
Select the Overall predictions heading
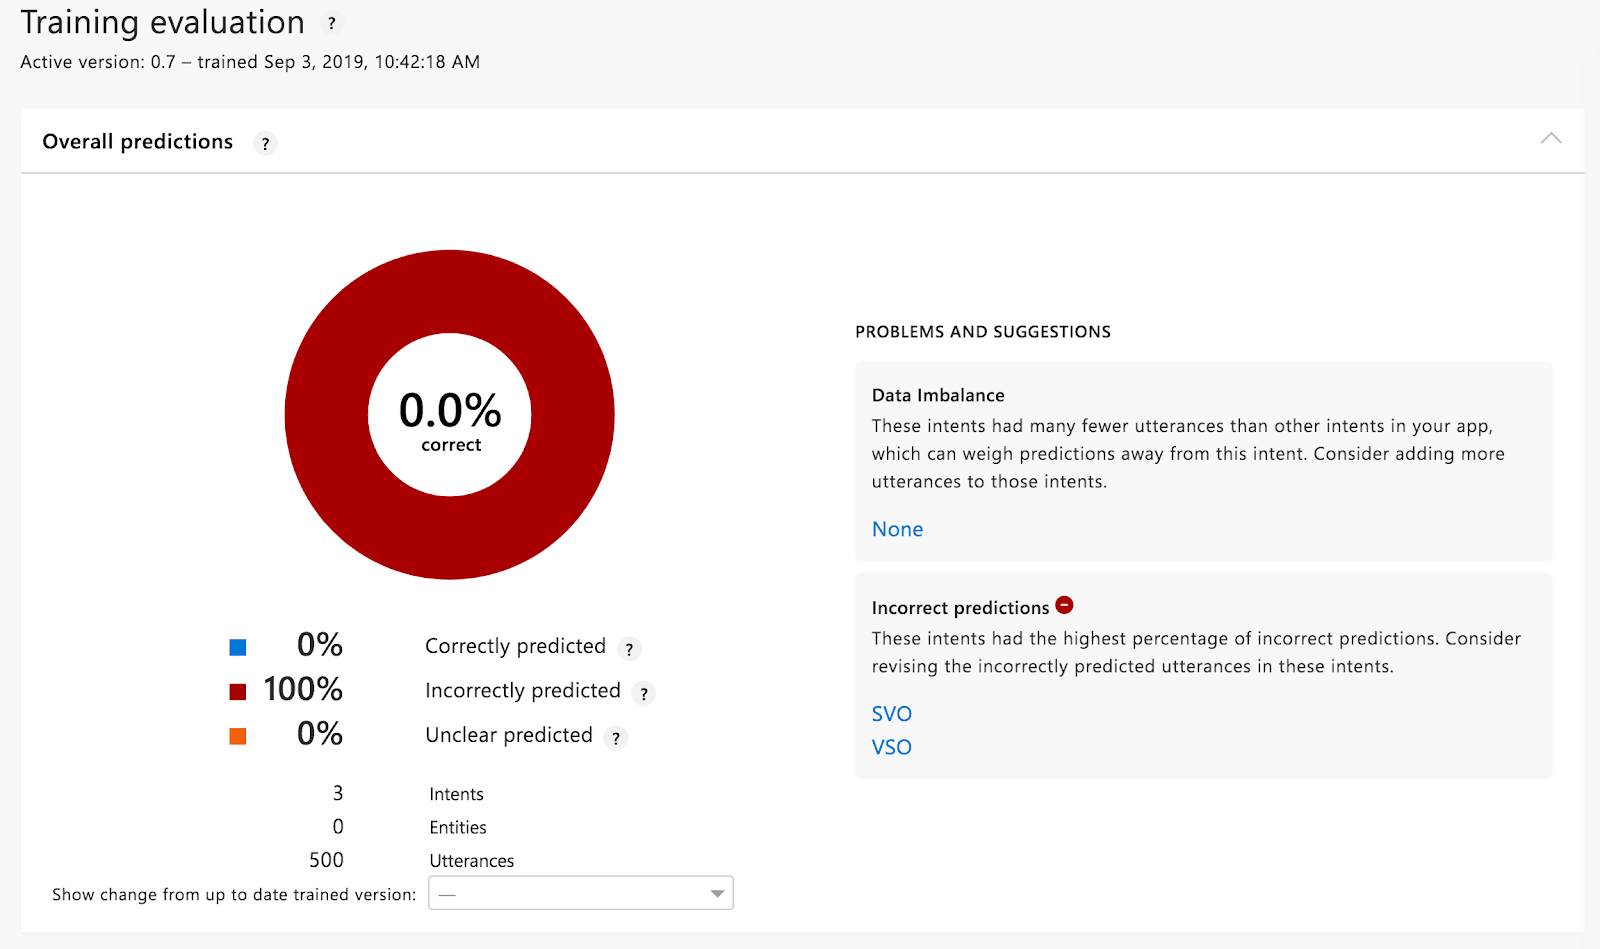coord(138,142)
